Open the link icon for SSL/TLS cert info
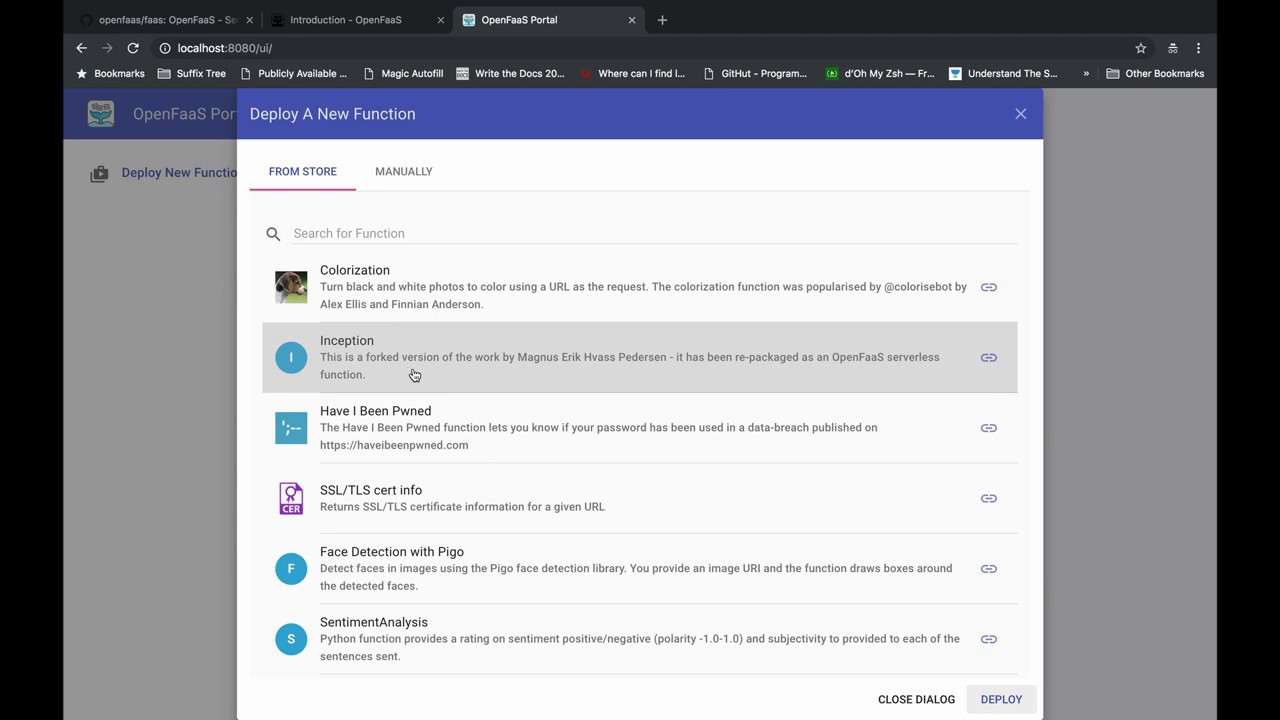This screenshot has width=1280, height=720. [x=988, y=498]
